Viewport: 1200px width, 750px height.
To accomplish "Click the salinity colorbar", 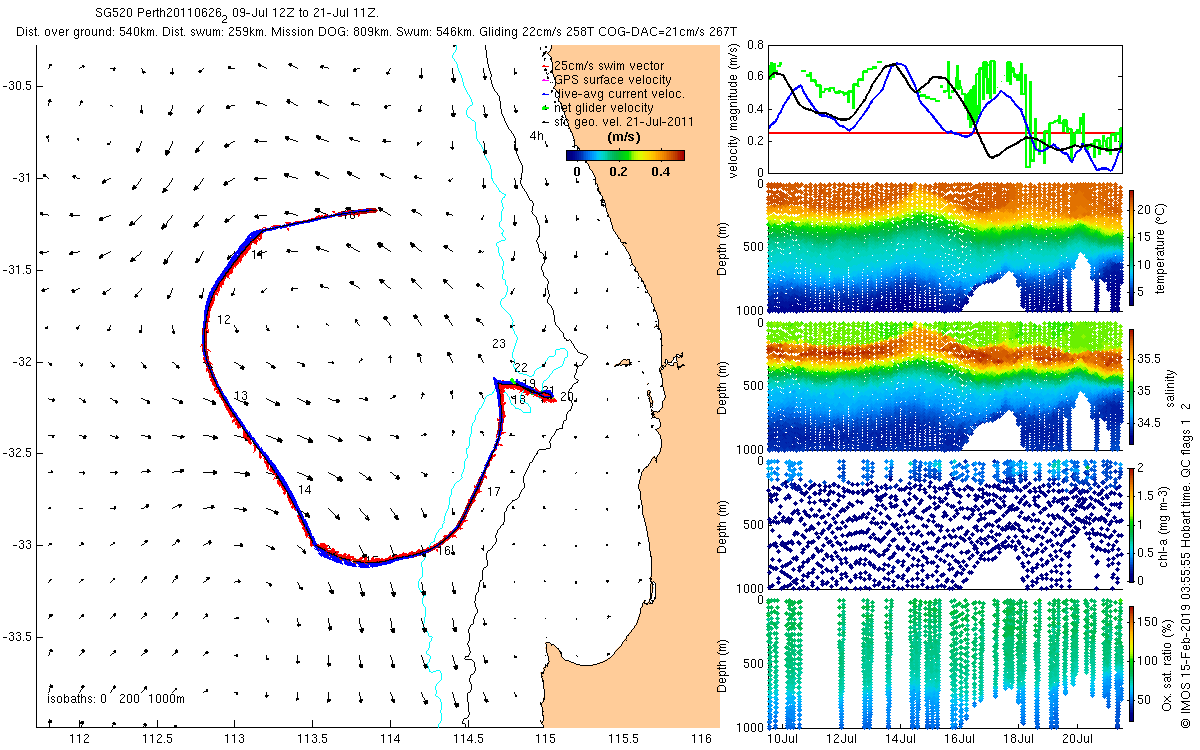I will pyautogui.click(x=1132, y=388).
